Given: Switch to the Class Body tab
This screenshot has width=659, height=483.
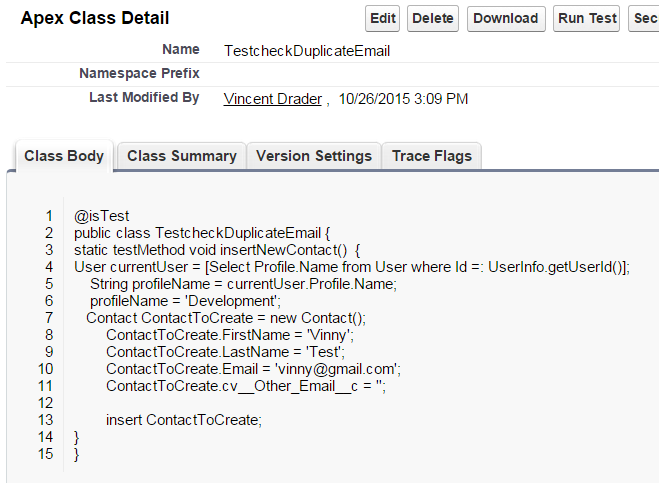Looking at the screenshot, I should (64, 156).
